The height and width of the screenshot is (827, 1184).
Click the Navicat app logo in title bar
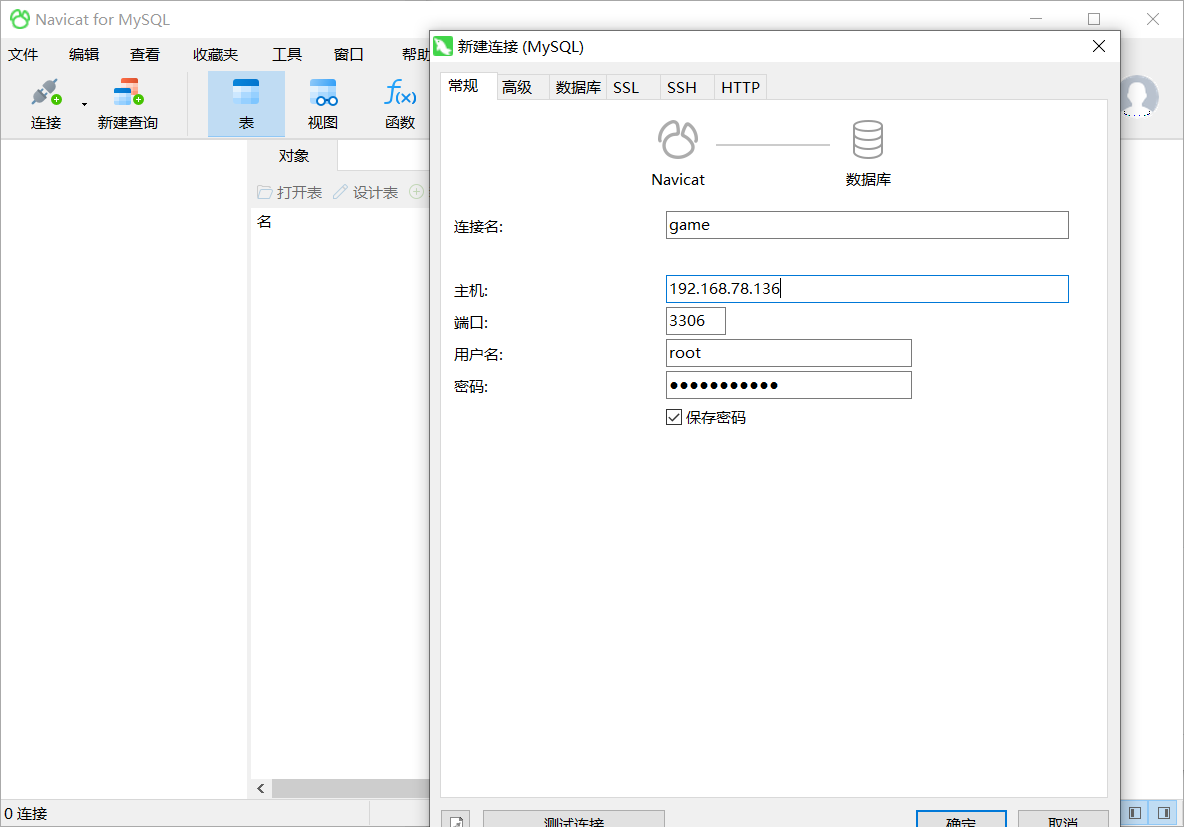(x=20, y=20)
